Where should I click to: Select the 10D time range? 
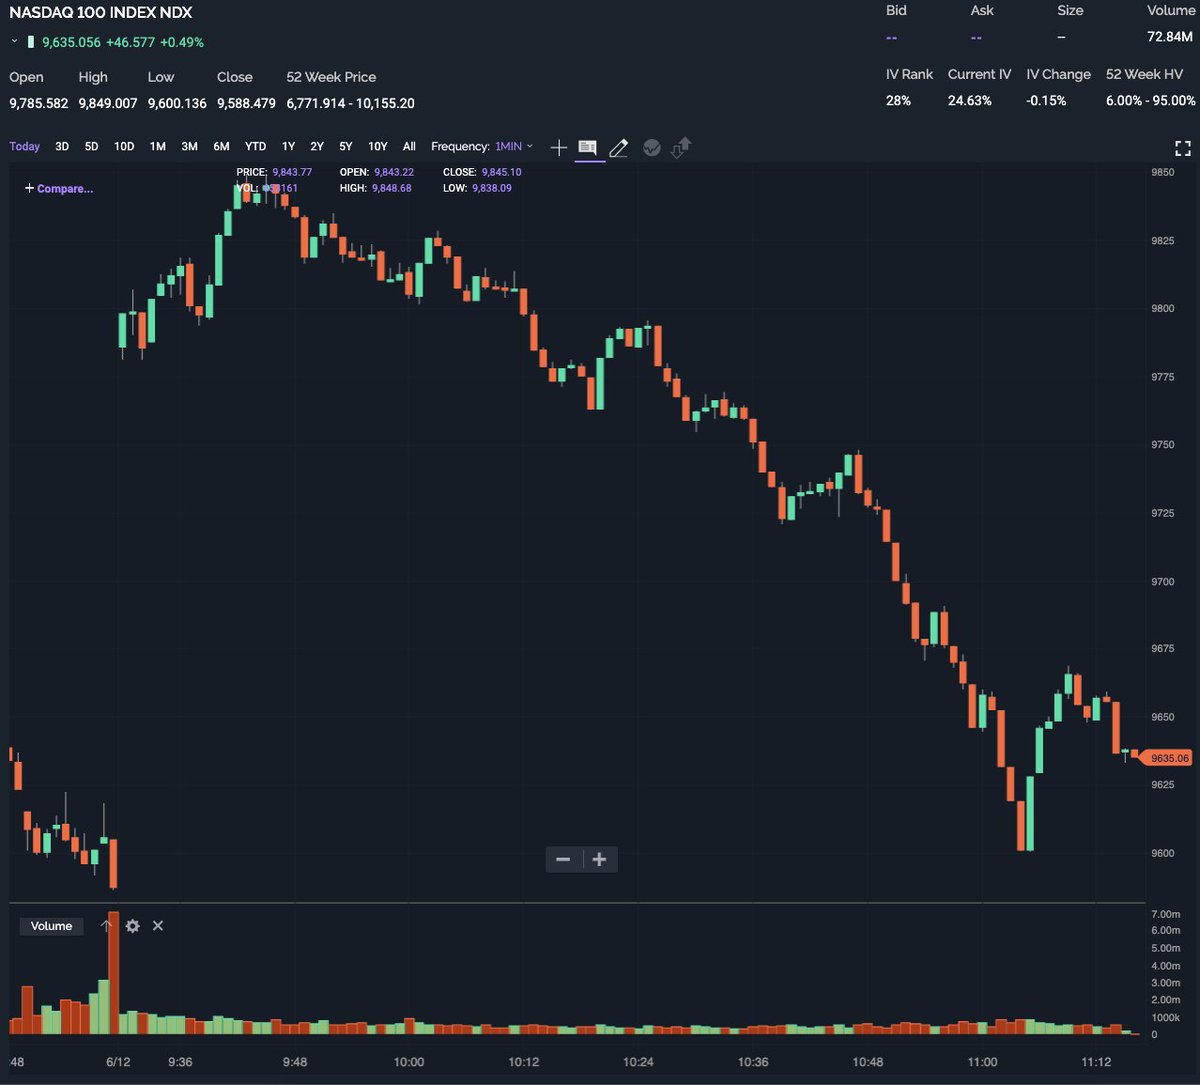click(124, 146)
